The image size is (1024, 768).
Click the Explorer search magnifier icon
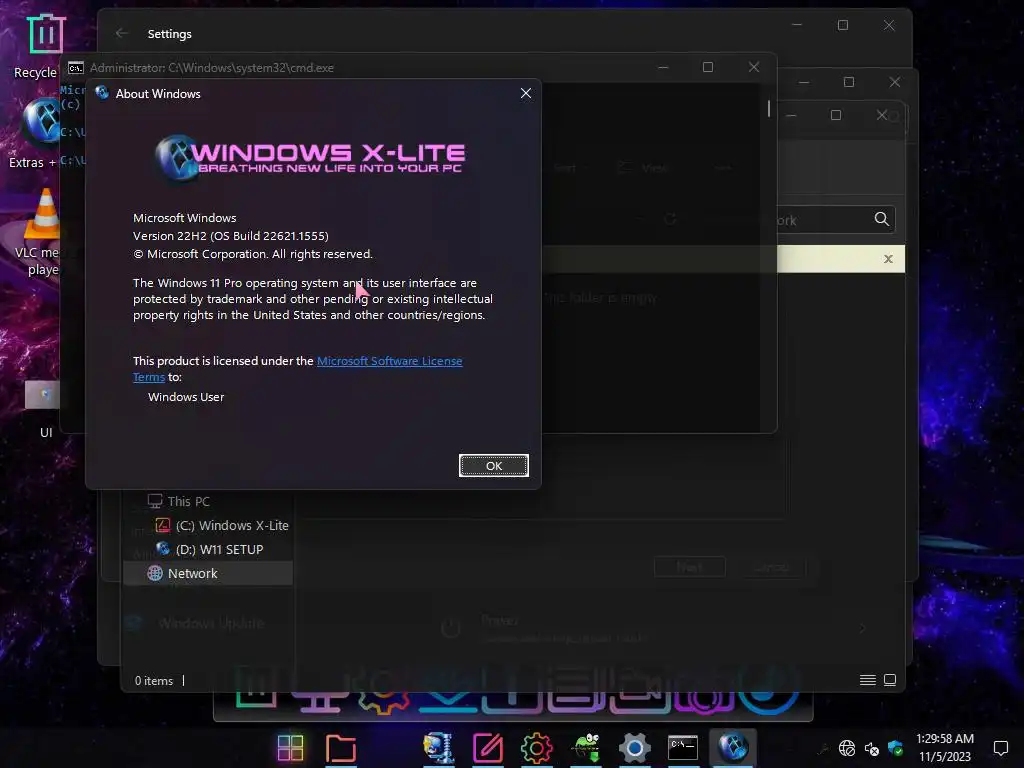(x=882, y=219)
